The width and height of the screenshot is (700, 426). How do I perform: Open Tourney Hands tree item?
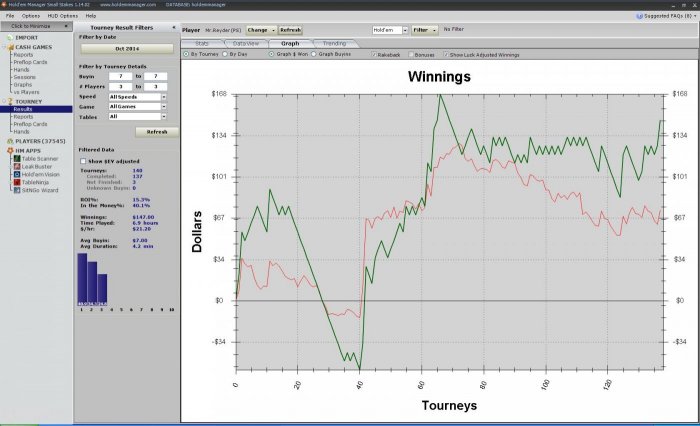(x=21, y=132)
